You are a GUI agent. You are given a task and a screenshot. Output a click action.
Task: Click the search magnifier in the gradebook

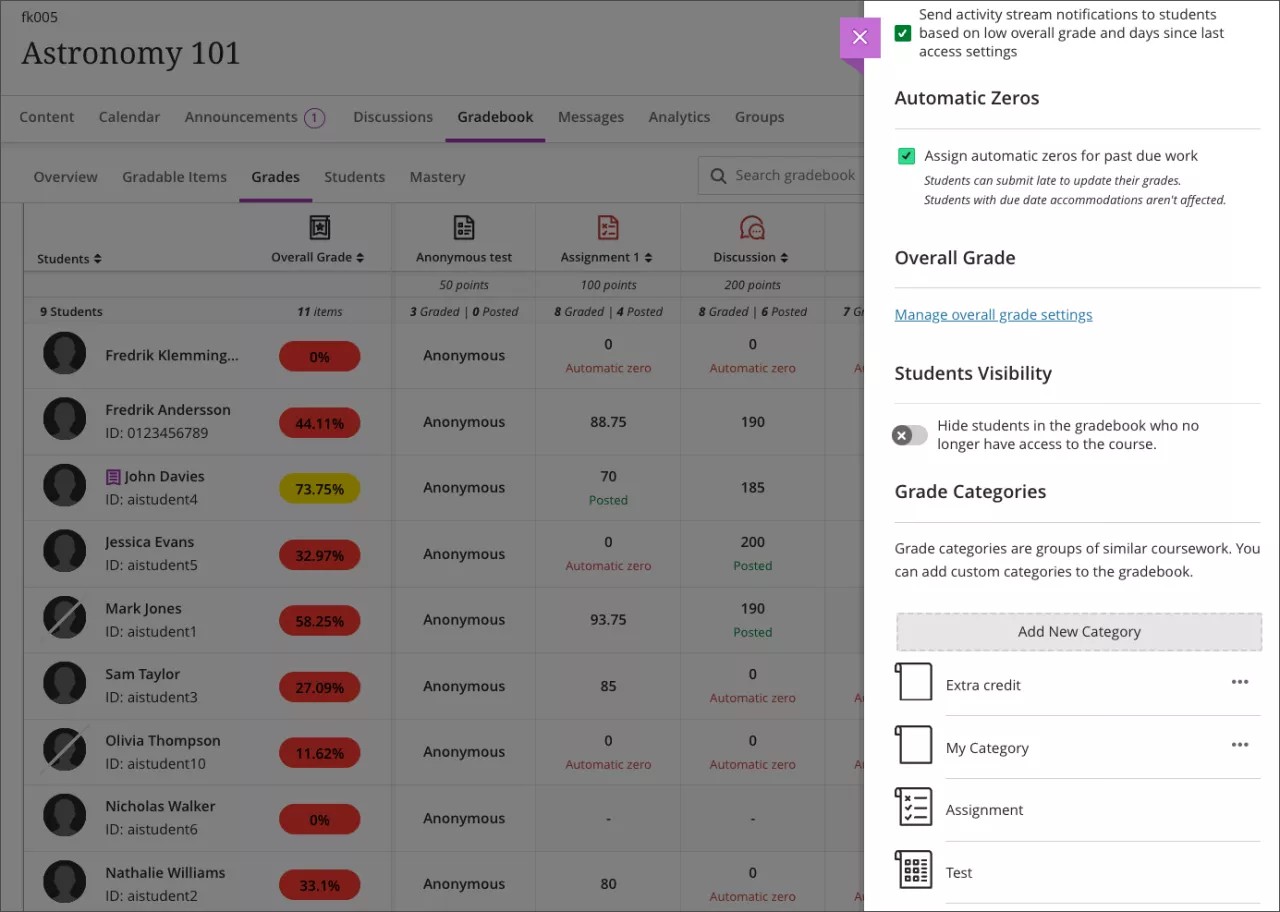coord(717,175)
